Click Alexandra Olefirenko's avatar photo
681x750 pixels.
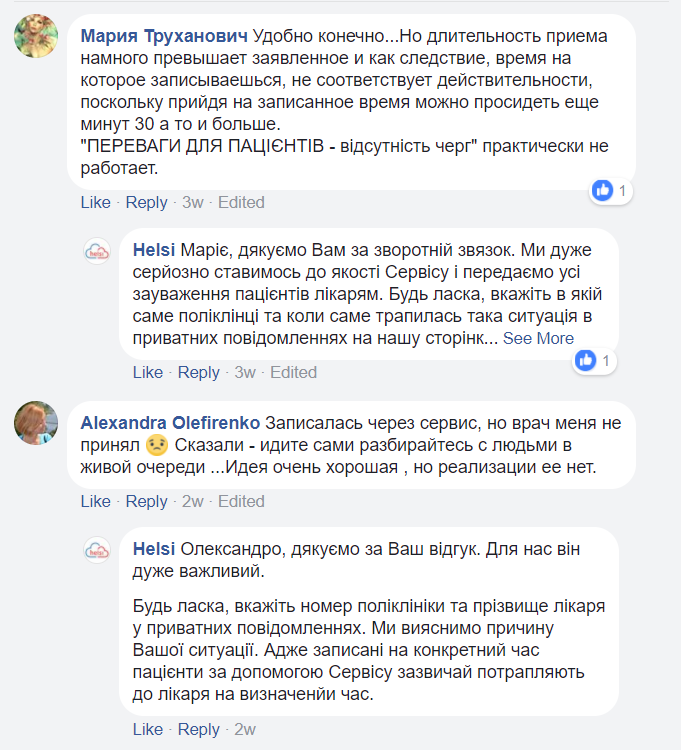click(35, 422)
